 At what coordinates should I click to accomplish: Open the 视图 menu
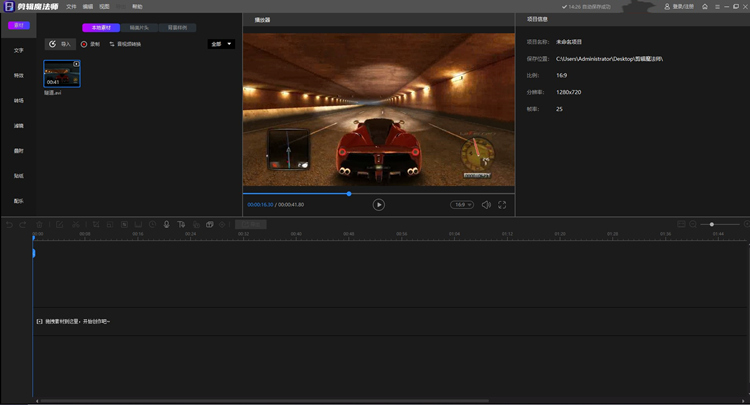point(104,7)
